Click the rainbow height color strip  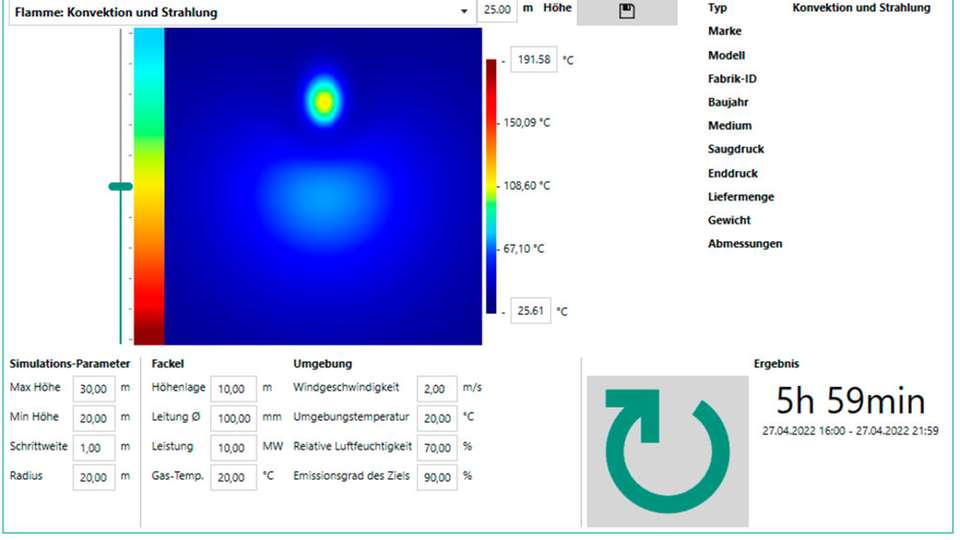pyautogui.click(x=149, y=186)
